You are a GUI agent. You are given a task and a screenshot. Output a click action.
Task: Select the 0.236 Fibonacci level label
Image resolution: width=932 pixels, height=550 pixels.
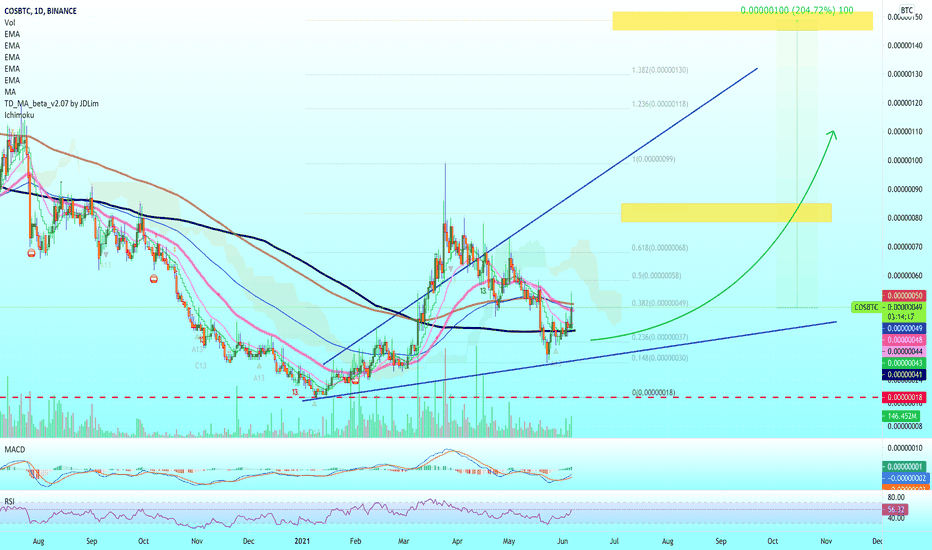coord(660,337)
